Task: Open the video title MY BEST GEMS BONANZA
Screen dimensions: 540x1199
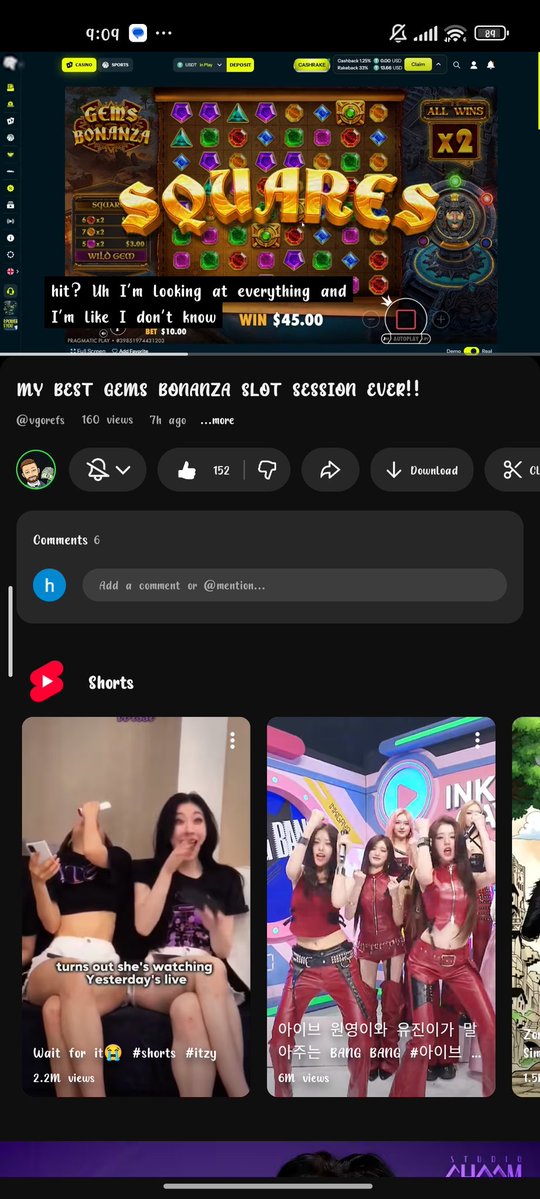Action: tap(218, 389)
